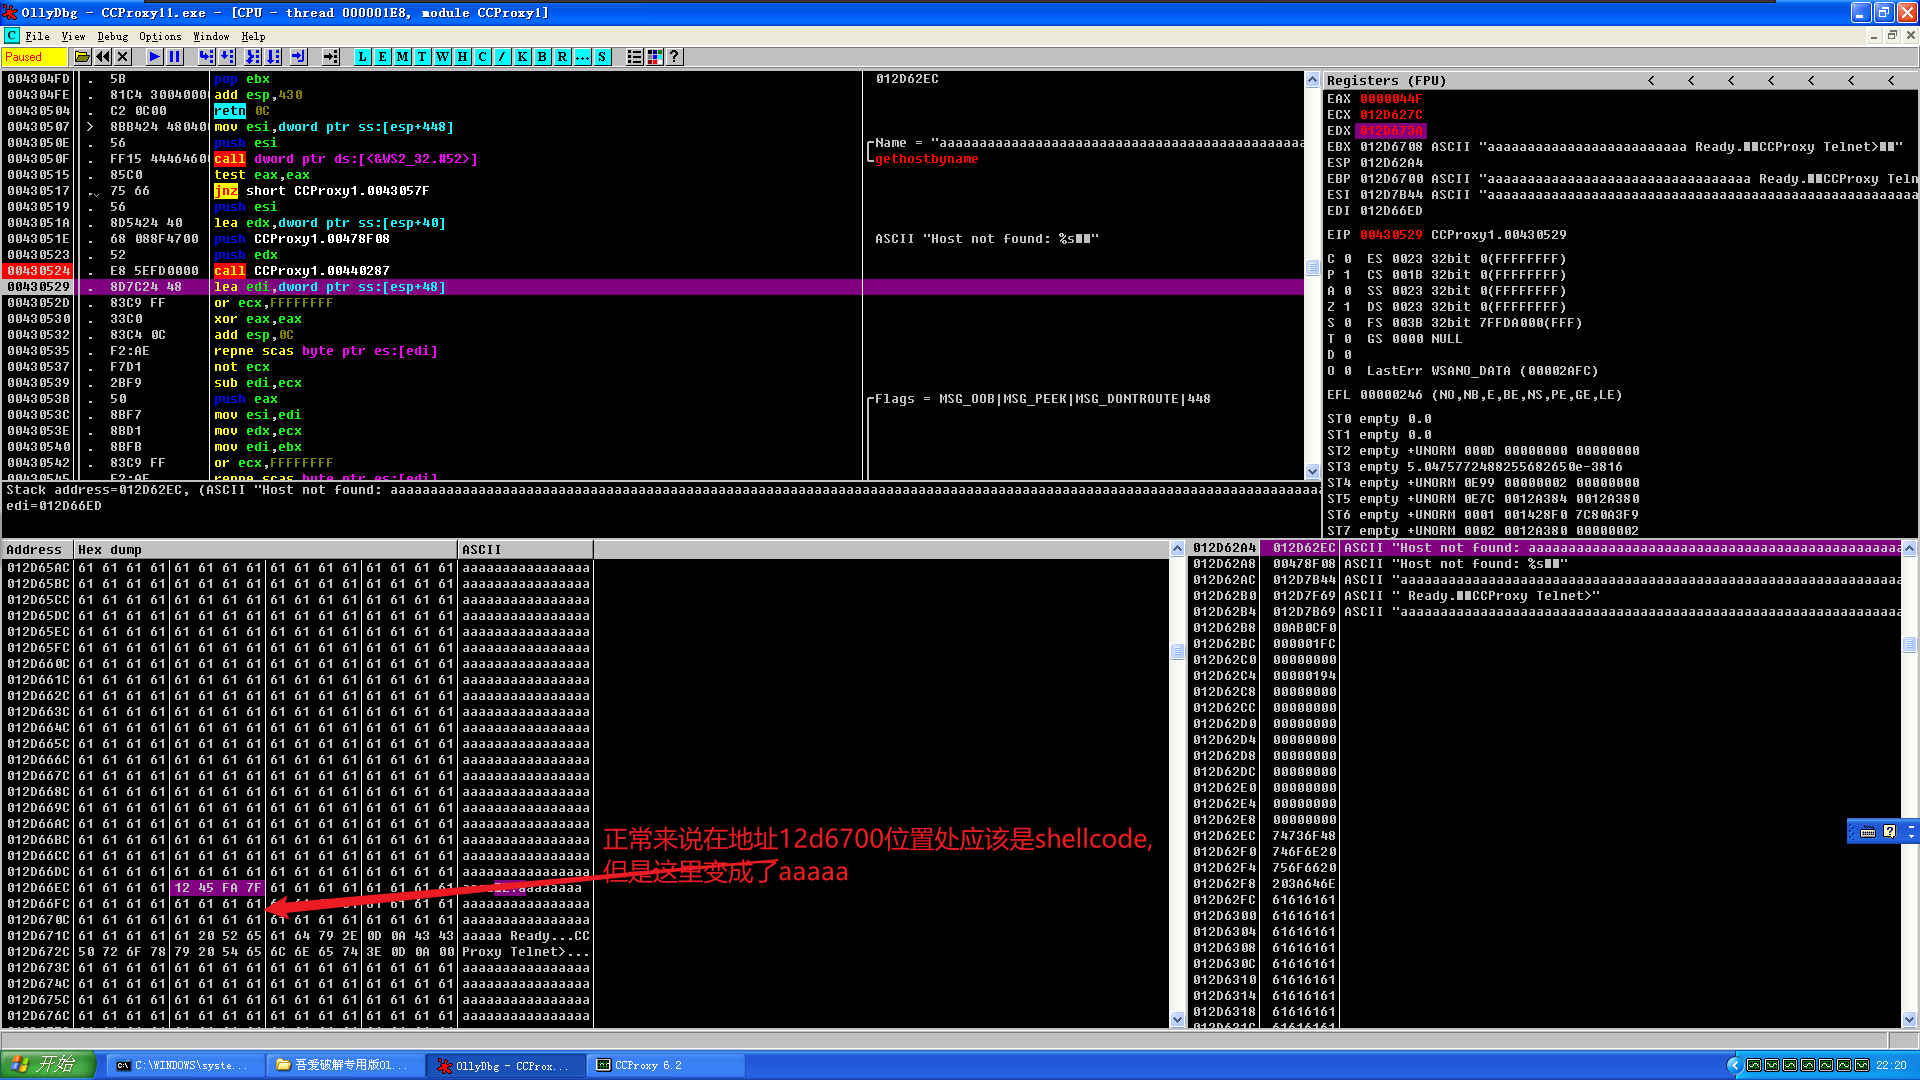1920x1080 pixels.
Task: Select dump row at address 012D66EC
Action: 298,888
